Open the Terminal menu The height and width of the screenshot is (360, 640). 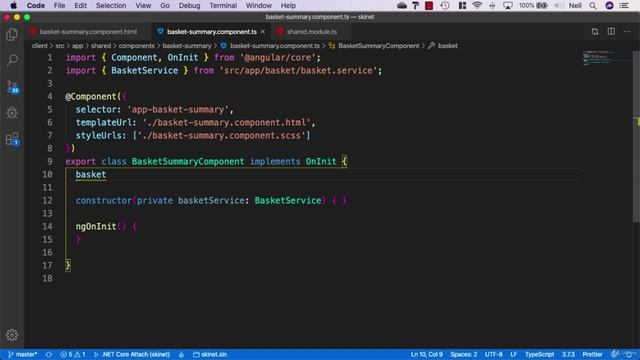click(223, 5)
